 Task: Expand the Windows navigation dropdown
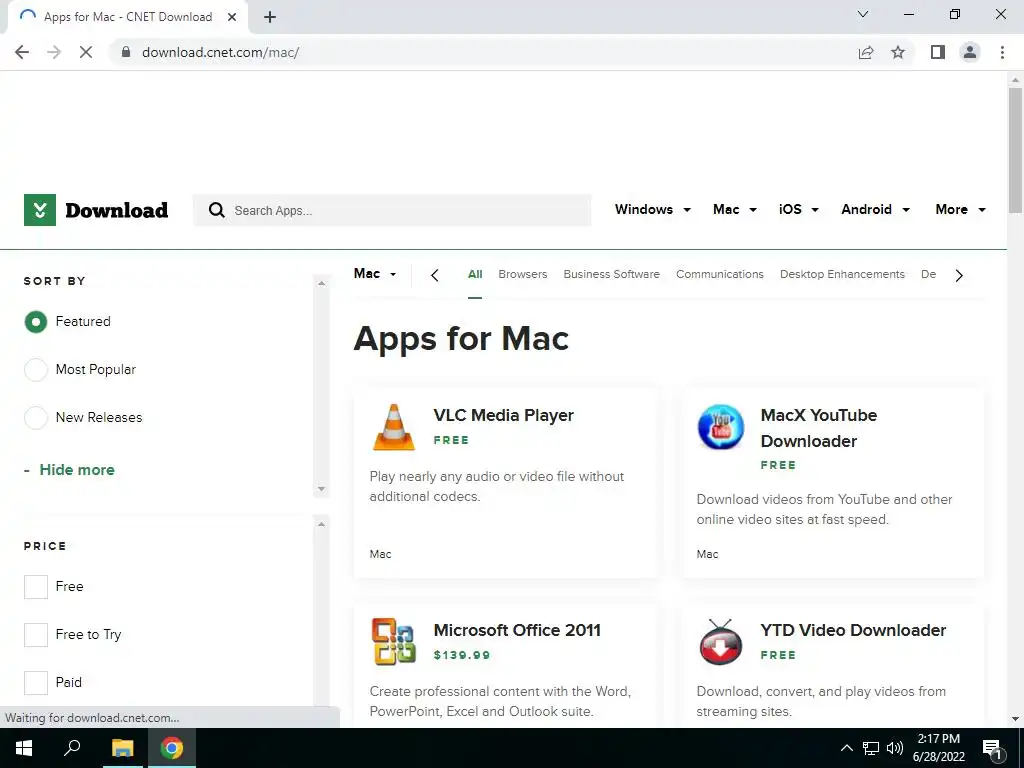click(x=652, y=210)
